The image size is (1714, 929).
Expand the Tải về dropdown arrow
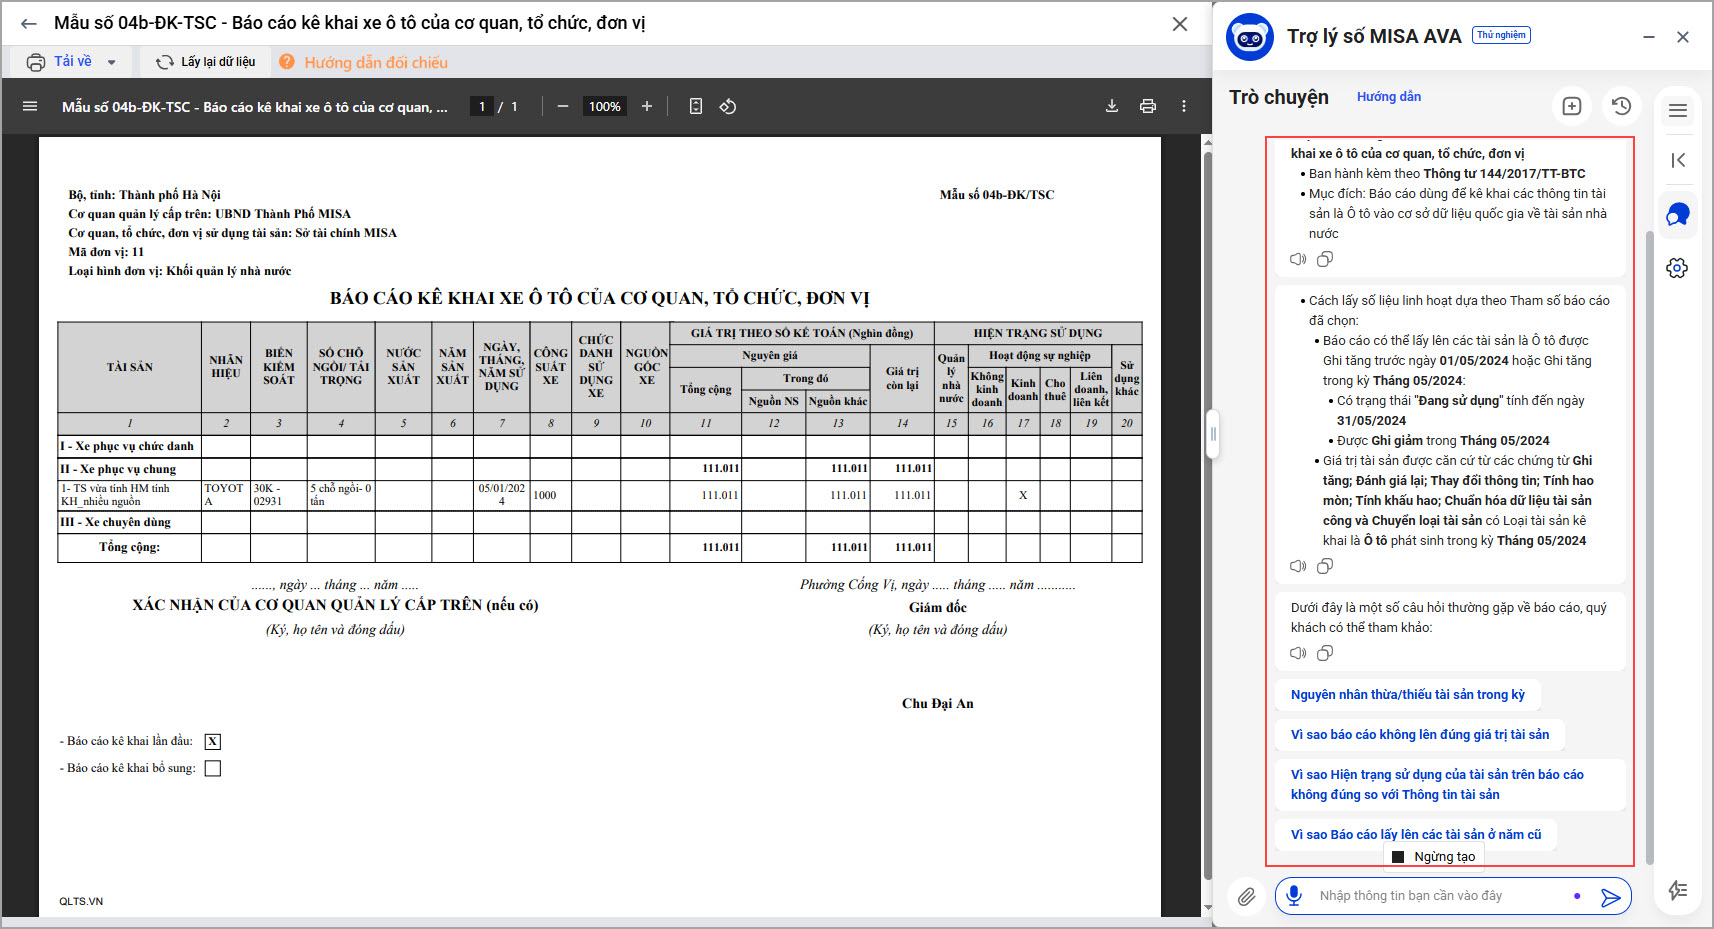click(111, 62)
